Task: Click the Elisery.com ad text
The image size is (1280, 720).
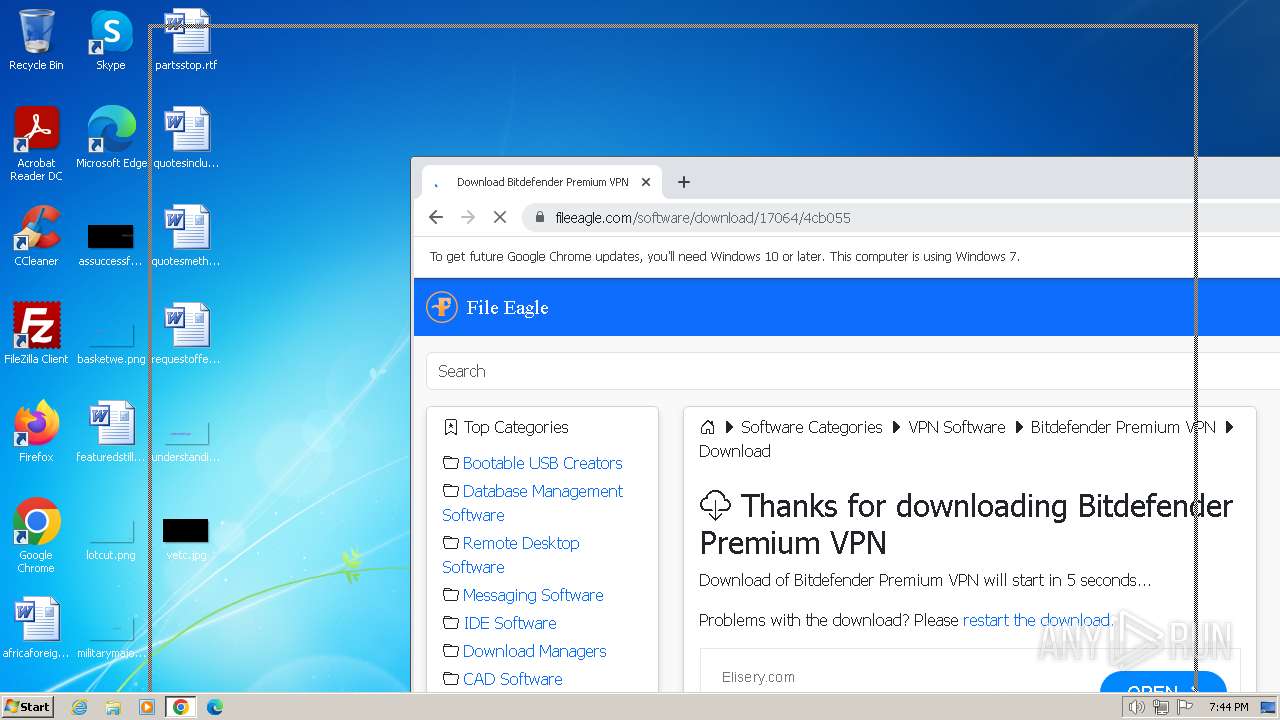Action: pos(758,677)
